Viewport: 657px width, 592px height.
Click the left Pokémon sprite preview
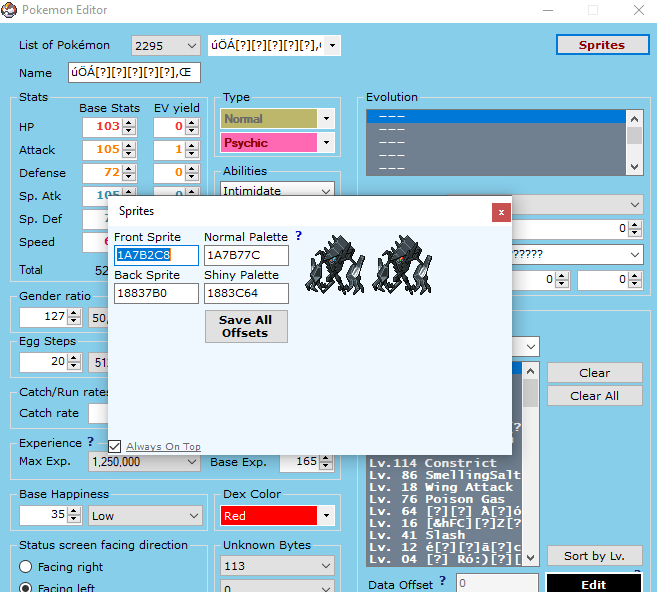pyautogui.click(x=336, y=263)
